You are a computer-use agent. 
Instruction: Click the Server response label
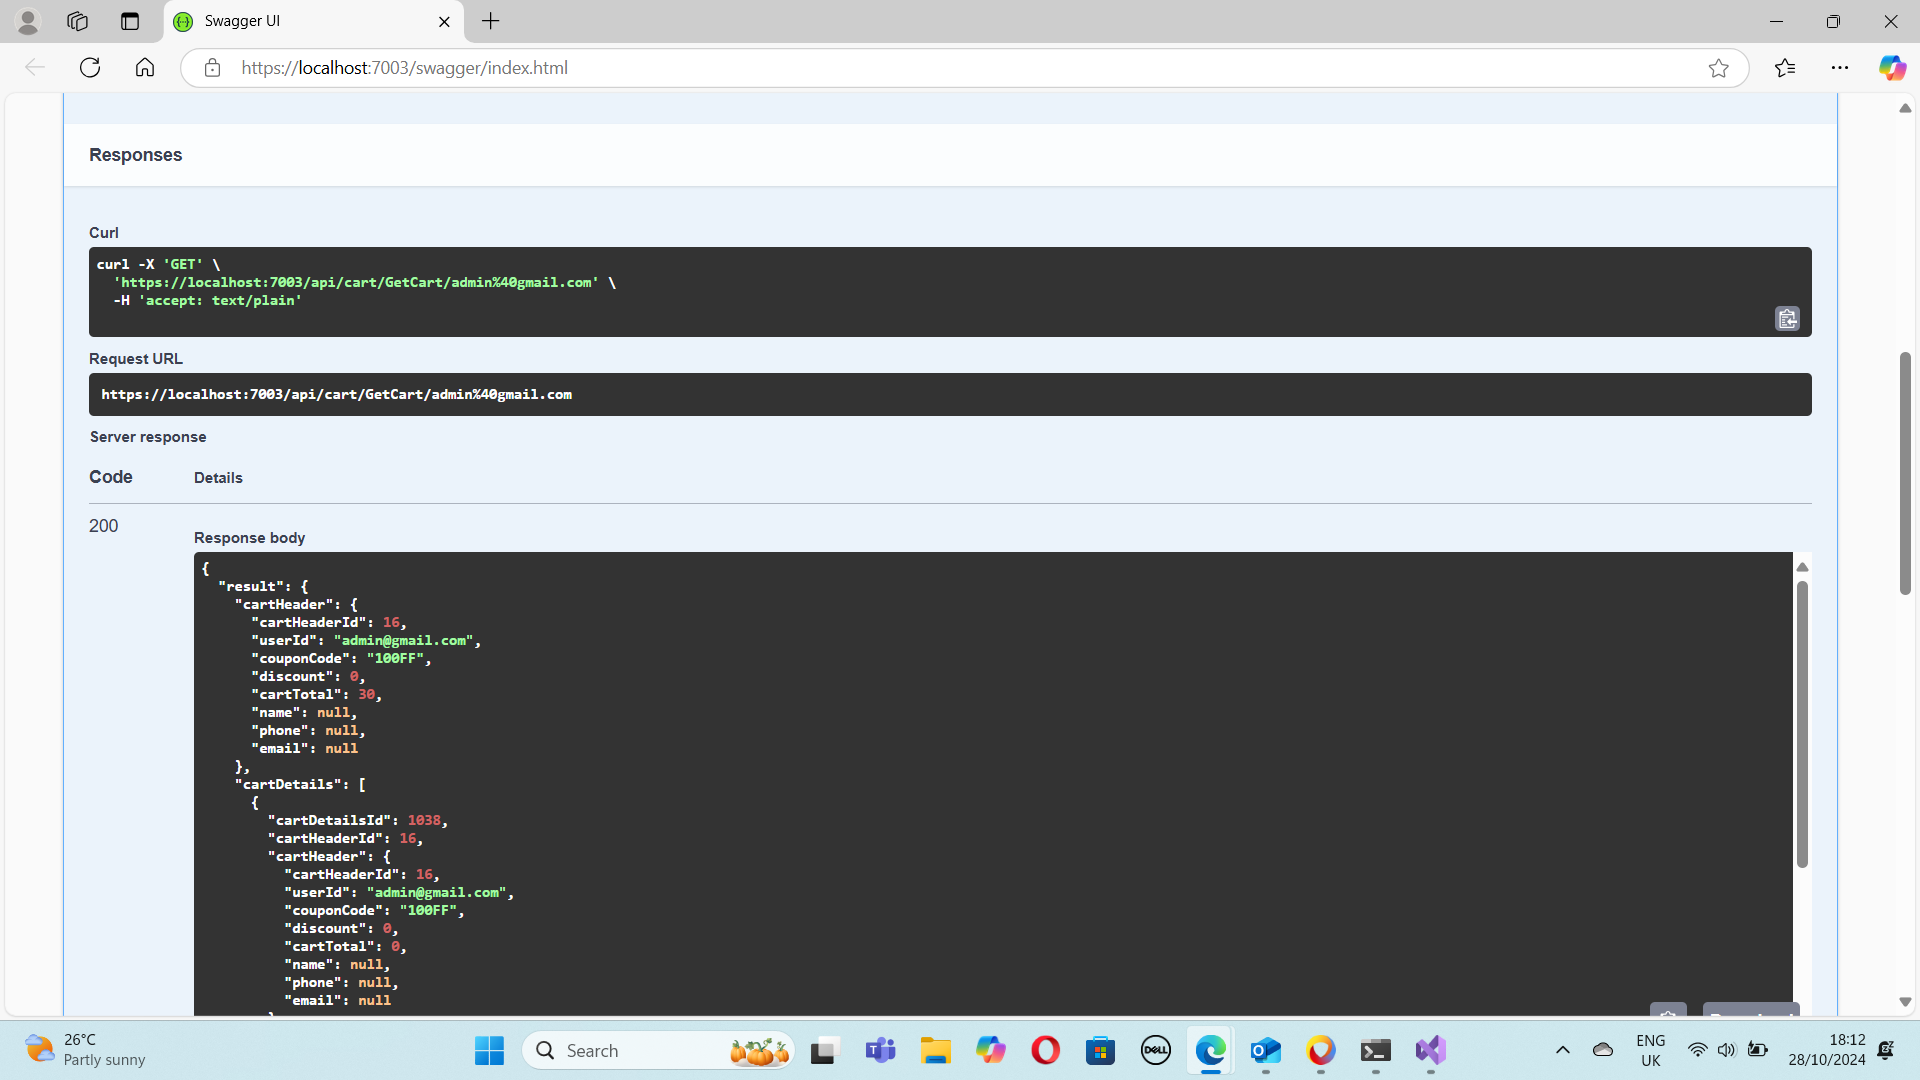(148, 437)
